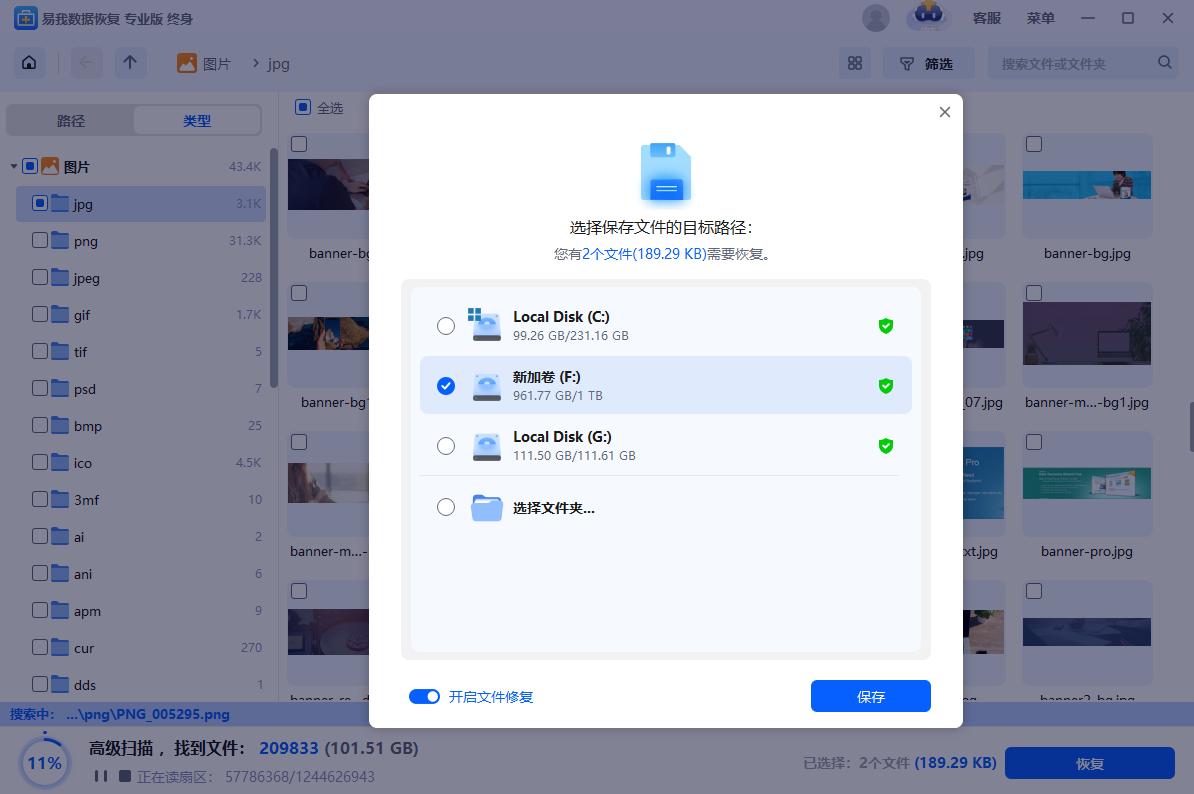Stop the scan with stop icon
The image size is (1194, 794).
click(124, 776)
